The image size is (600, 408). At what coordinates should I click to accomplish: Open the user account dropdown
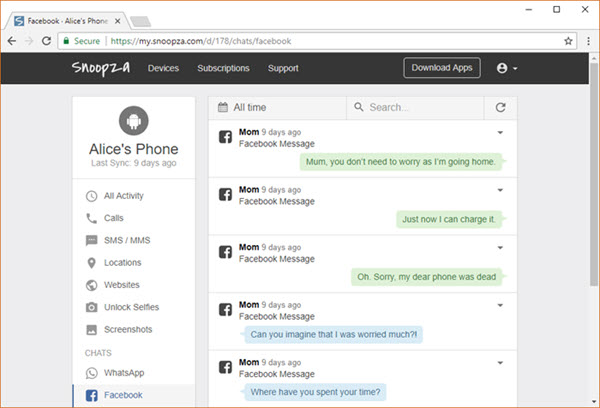tap(507, 68)
